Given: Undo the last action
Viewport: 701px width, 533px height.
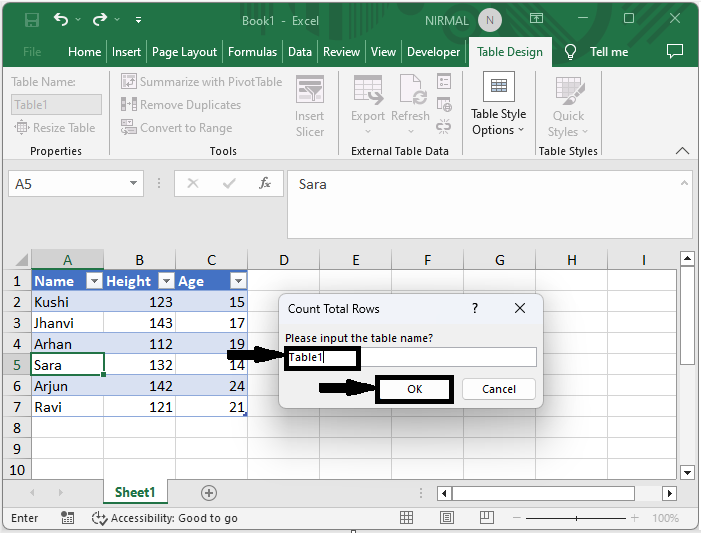Looking at the screenshot, I should (61, 19).
